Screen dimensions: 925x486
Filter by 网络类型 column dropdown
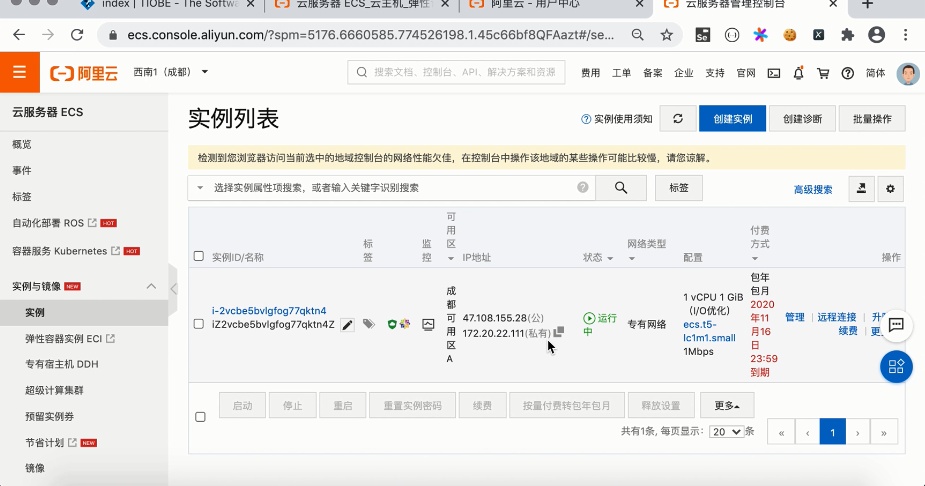[x=631, y=258]
